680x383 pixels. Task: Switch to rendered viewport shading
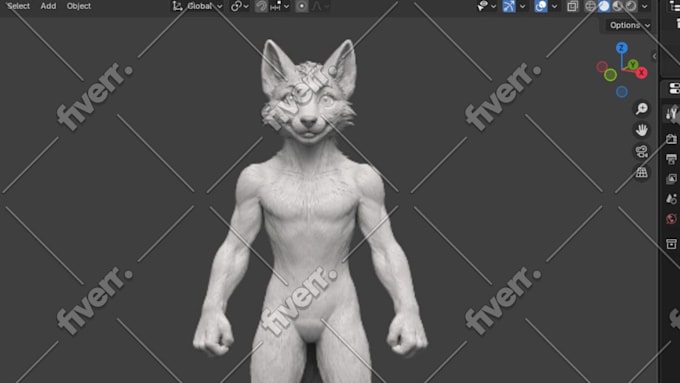(x=631, y=6)
